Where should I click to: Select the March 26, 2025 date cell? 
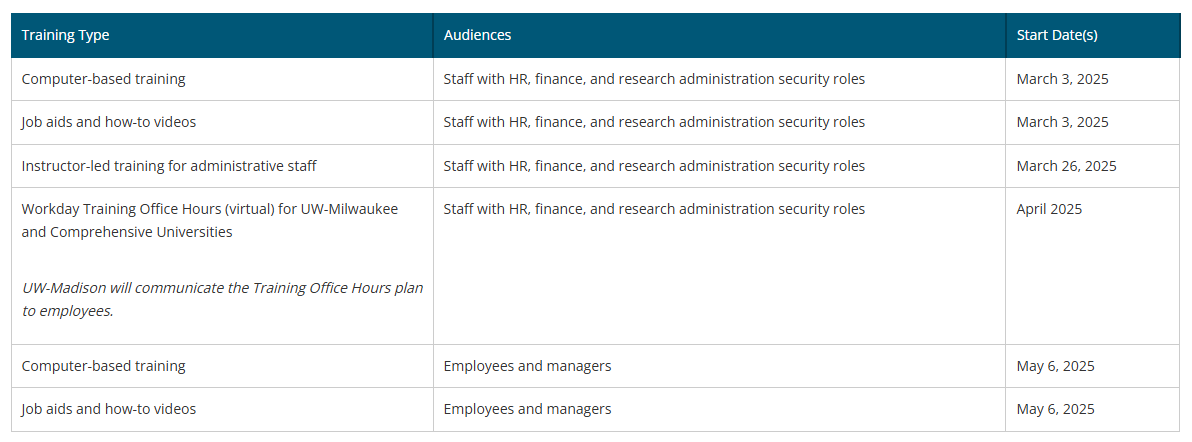point(1066,166)
